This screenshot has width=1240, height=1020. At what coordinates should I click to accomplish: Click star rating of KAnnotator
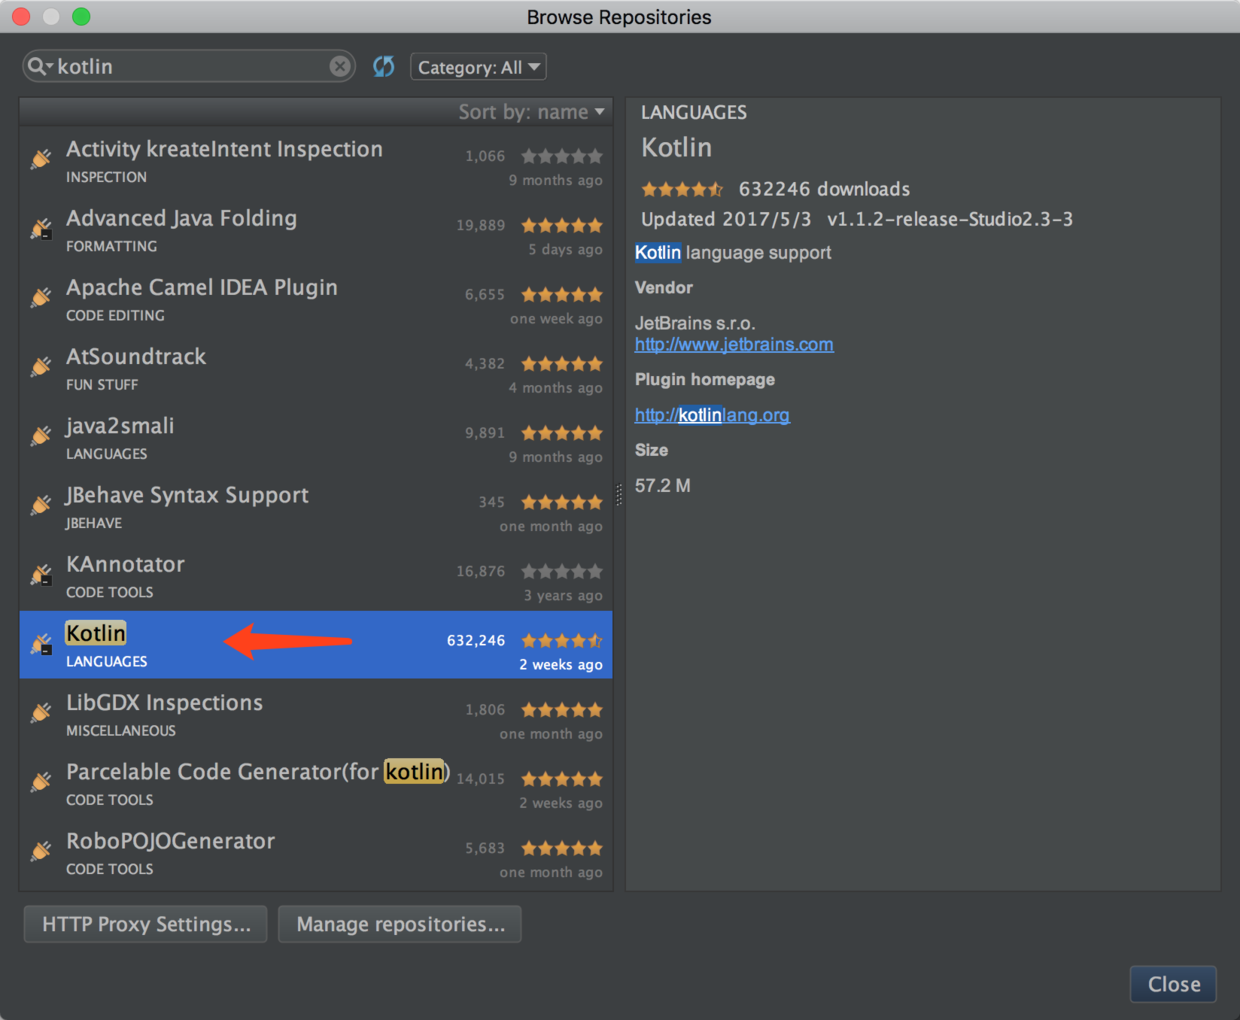pyautogui.click(x=562, y=571)
